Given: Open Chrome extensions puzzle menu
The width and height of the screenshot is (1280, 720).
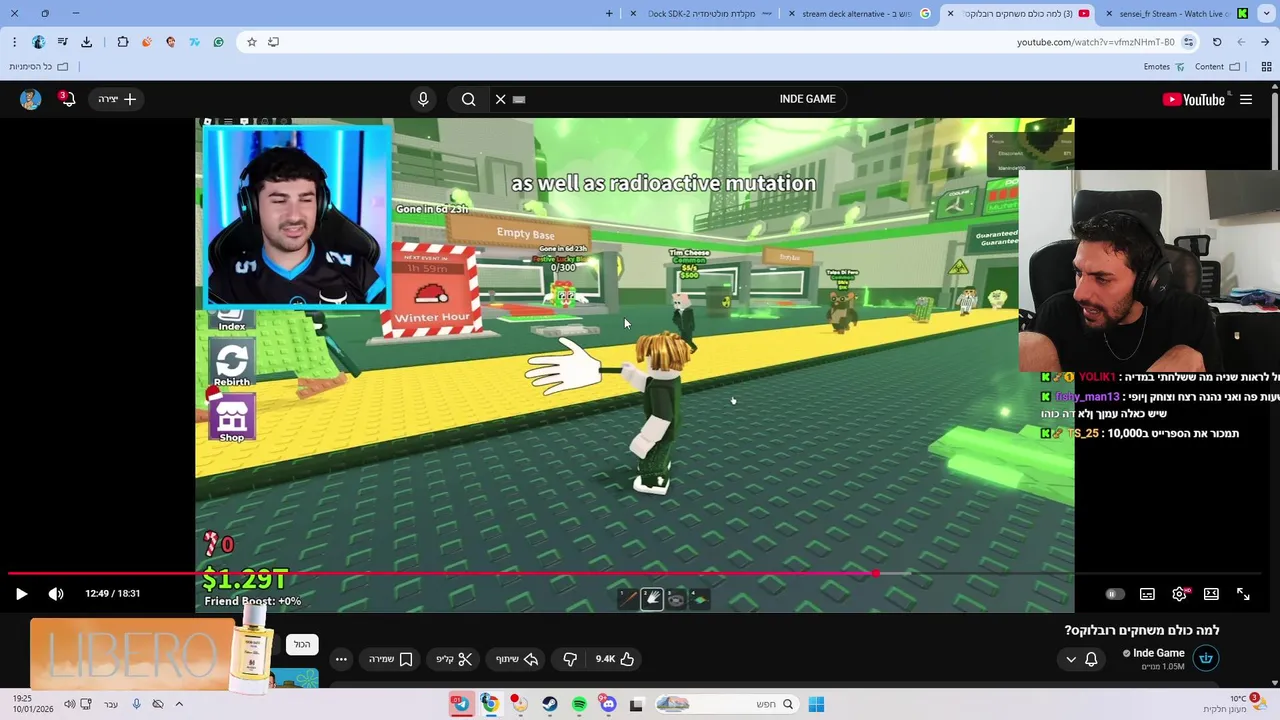Looking at the screenshot, I should [122, 42].
